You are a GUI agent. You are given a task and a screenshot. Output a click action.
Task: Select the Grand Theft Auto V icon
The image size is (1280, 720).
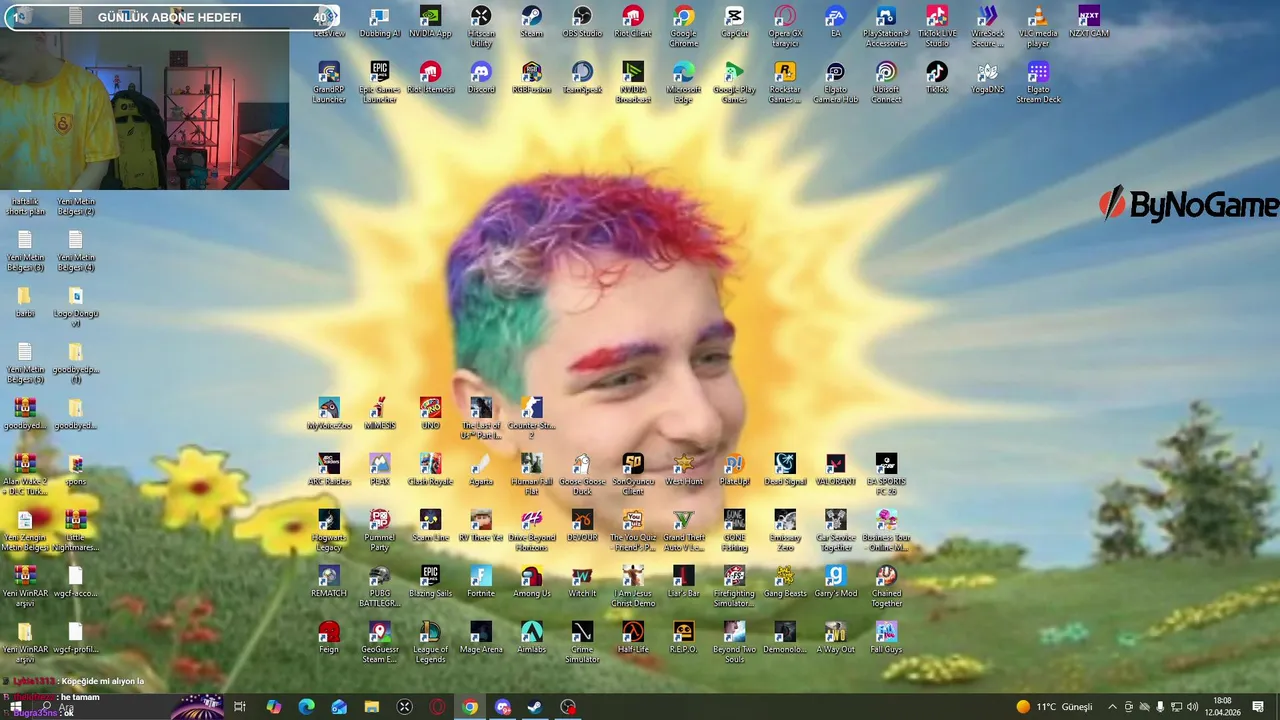(x=684, y=531)
